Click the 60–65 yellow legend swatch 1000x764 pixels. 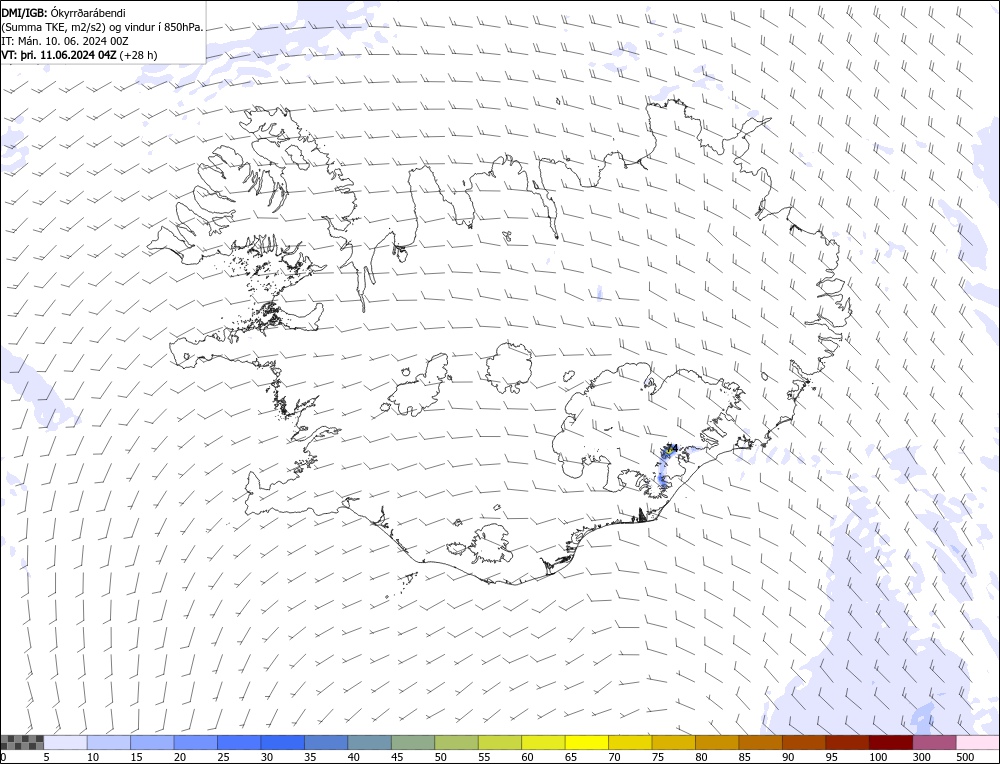click(x=543, y=742)
